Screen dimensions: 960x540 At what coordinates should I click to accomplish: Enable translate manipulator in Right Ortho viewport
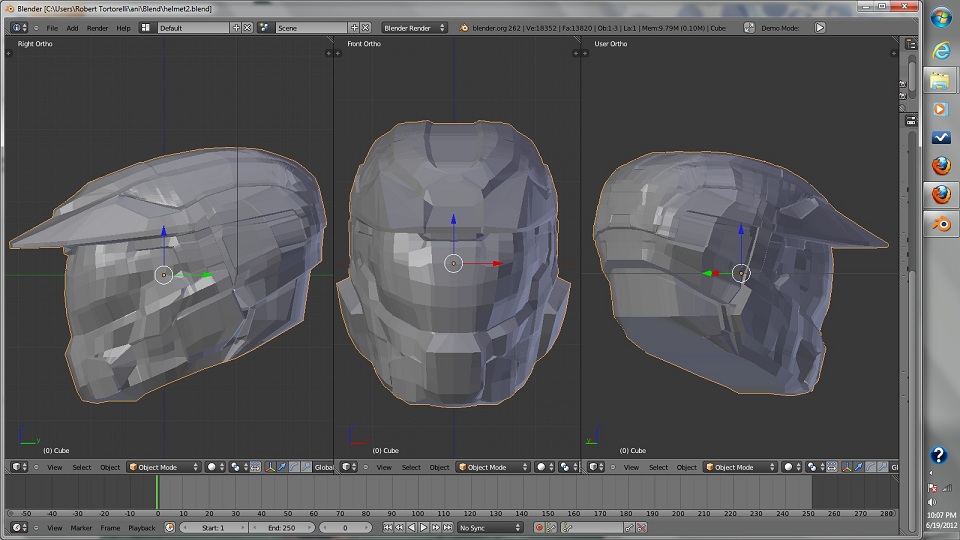coord(282,467)
